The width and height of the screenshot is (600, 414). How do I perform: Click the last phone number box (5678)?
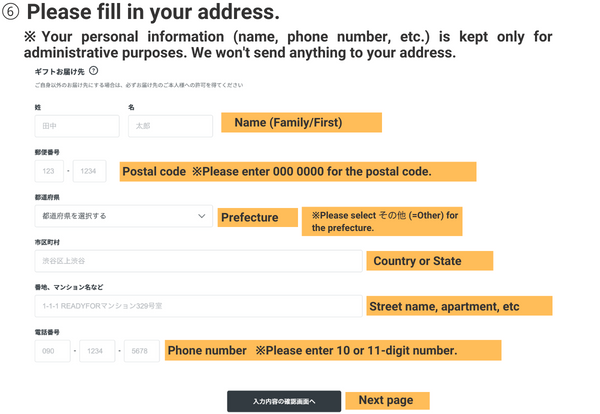pos(141,351)
